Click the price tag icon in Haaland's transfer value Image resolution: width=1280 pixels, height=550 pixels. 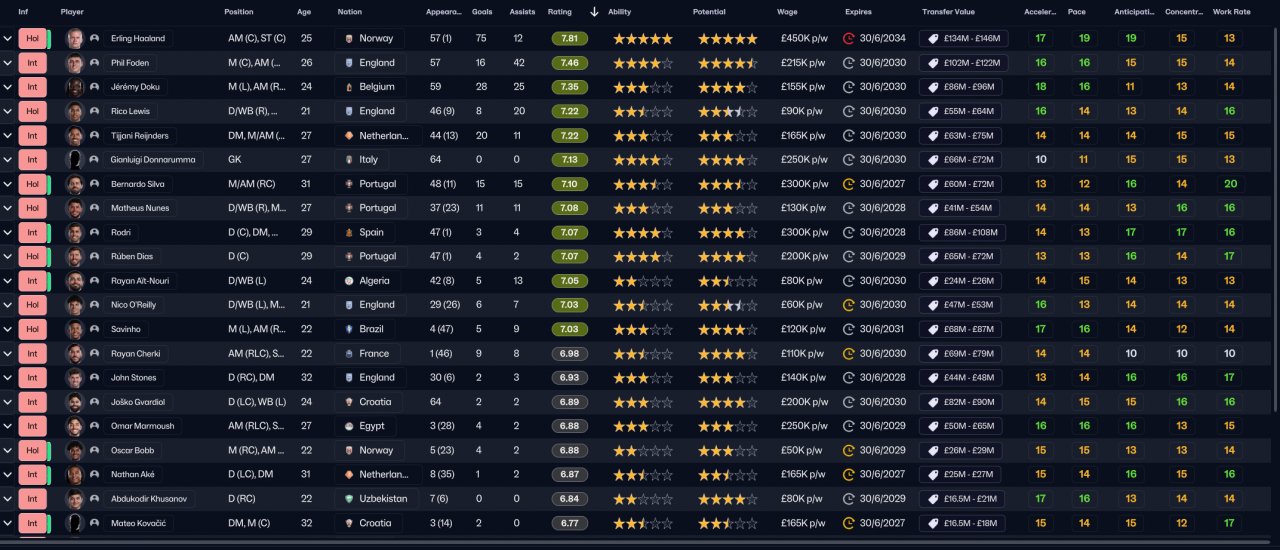pyautogui.click(x=932, y=39)
